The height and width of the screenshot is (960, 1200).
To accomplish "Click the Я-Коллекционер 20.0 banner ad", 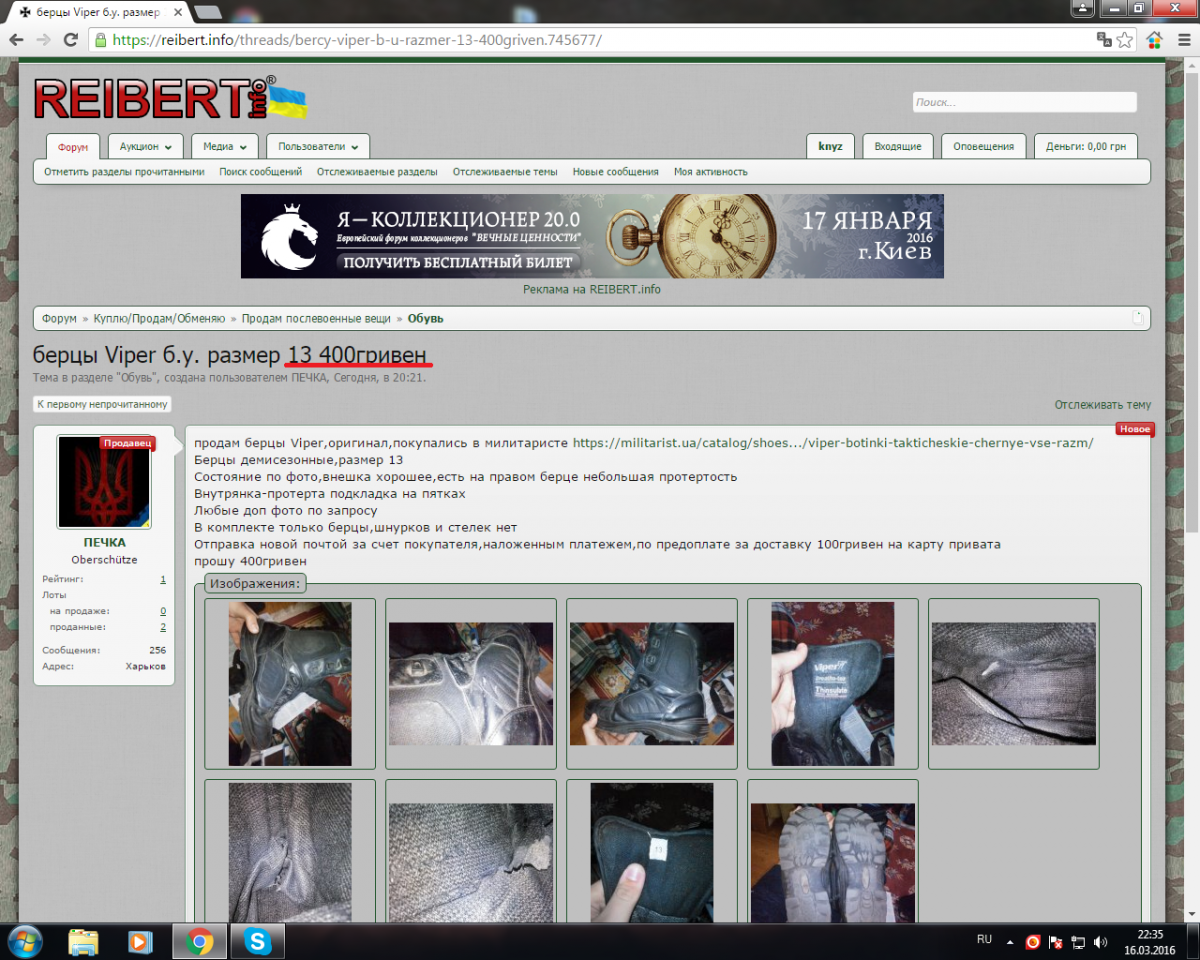I will click(x=592, y=236).
